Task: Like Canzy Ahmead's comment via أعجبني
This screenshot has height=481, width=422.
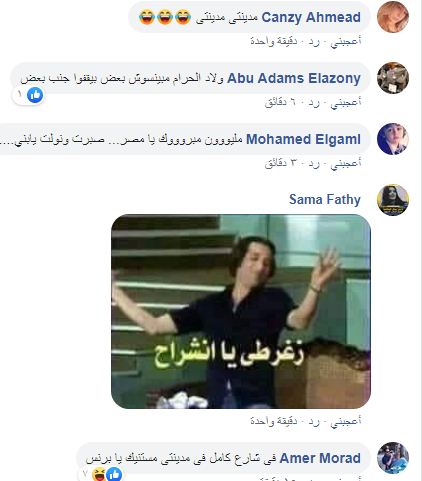Action: (346, 41)
